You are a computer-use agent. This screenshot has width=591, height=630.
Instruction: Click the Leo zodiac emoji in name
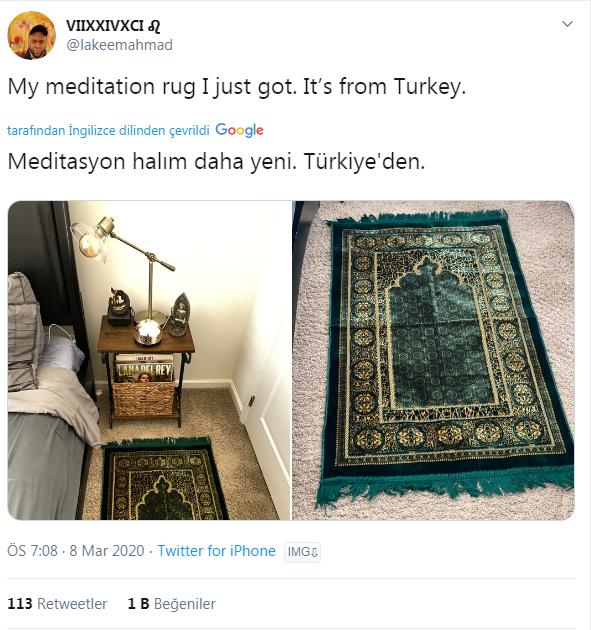tap(154, 27)
